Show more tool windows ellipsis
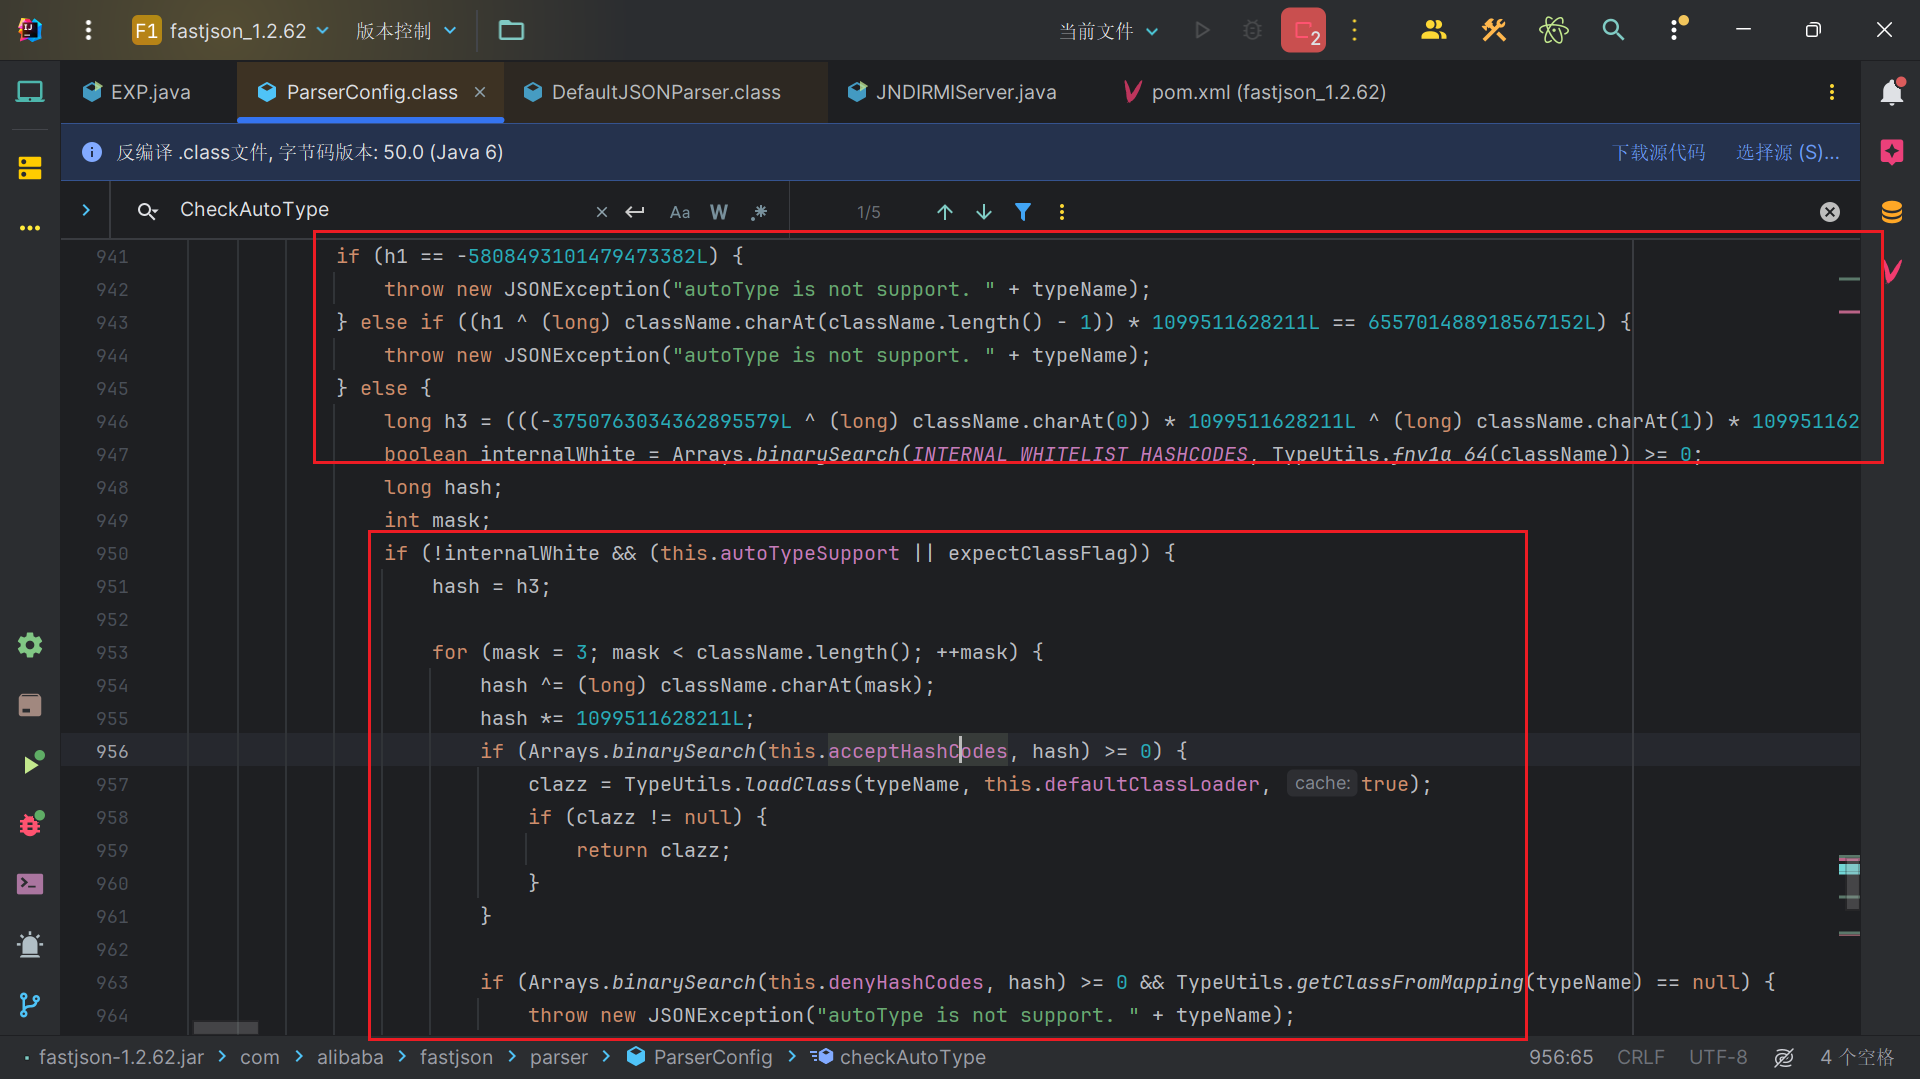The width and height of the screenshot is (1920, 1079). 30,228
